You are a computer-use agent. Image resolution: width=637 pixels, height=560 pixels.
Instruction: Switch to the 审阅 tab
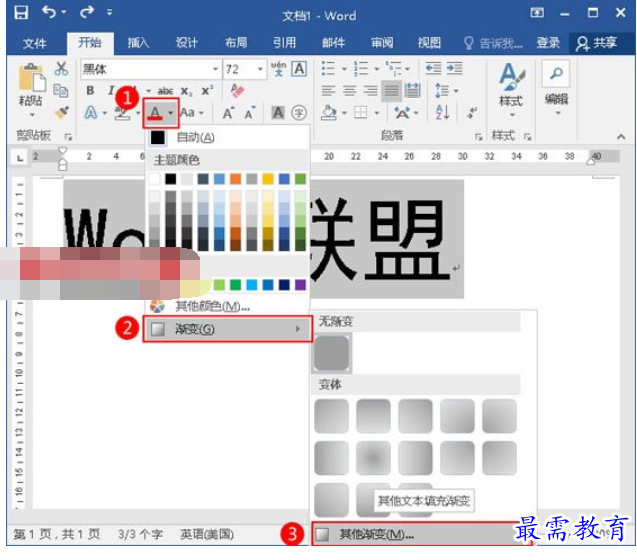382,43
